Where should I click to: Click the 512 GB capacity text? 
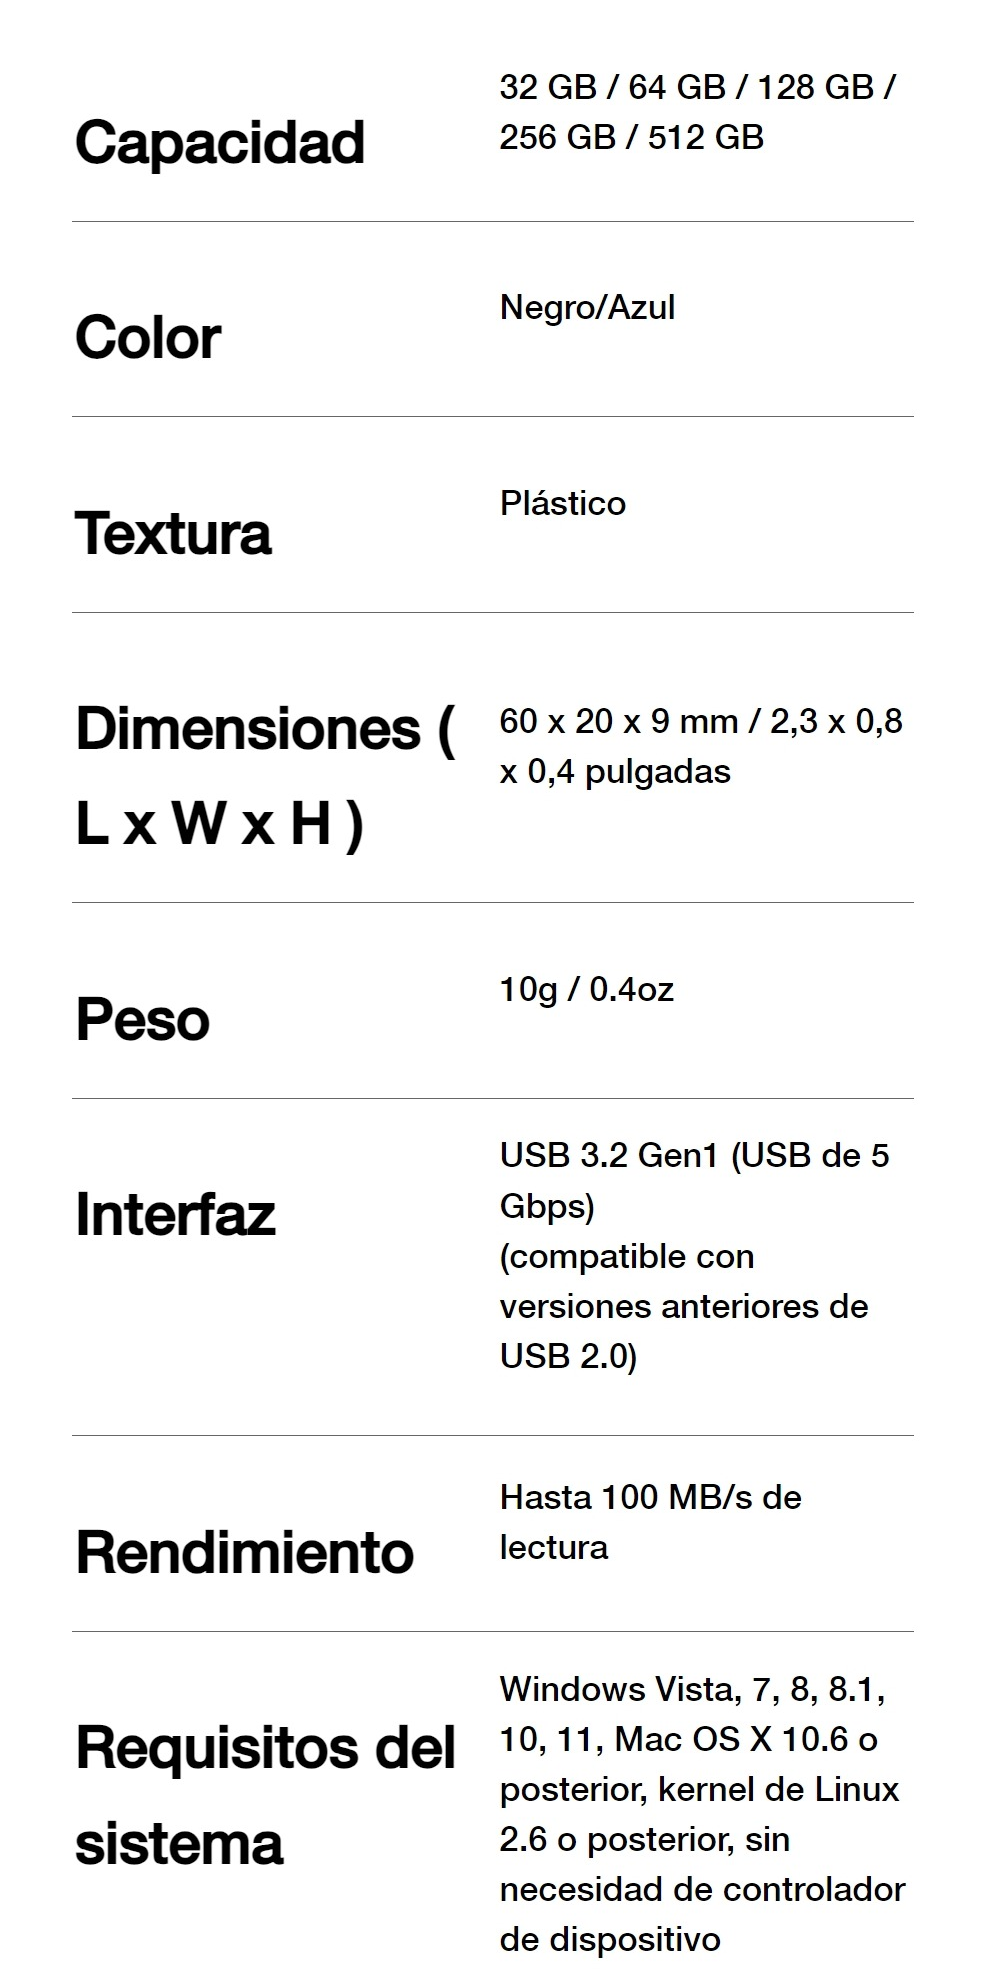point(706,137)
